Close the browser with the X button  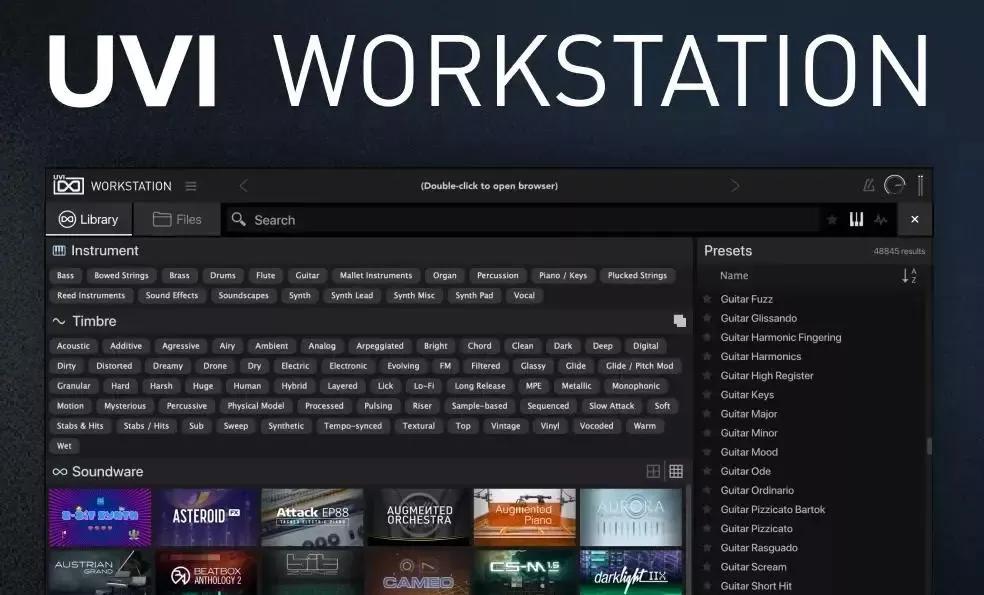(914, 219)
